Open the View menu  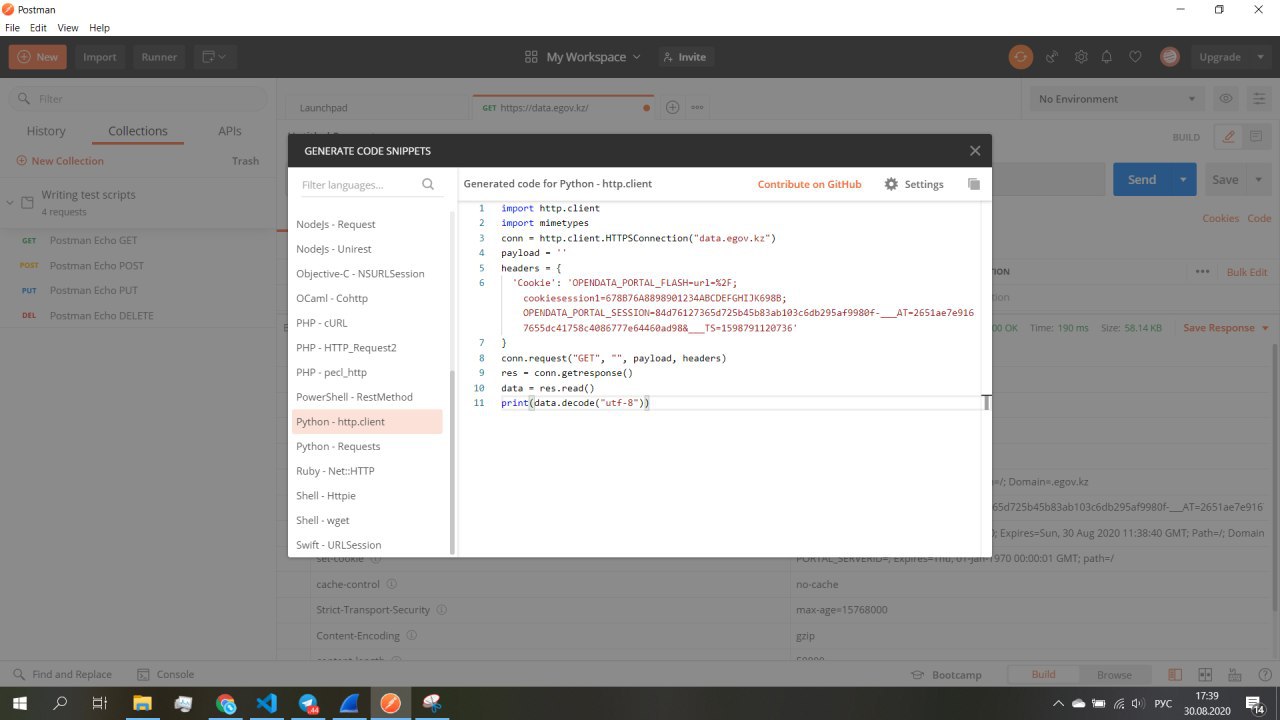pyautogui.click(x=68, y=28)
